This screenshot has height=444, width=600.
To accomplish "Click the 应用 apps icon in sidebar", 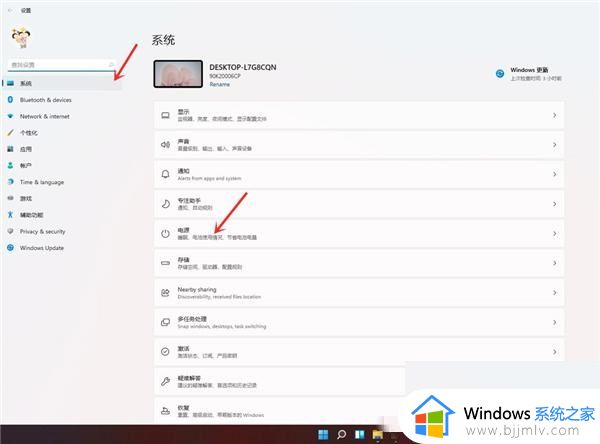I will 10,149.
